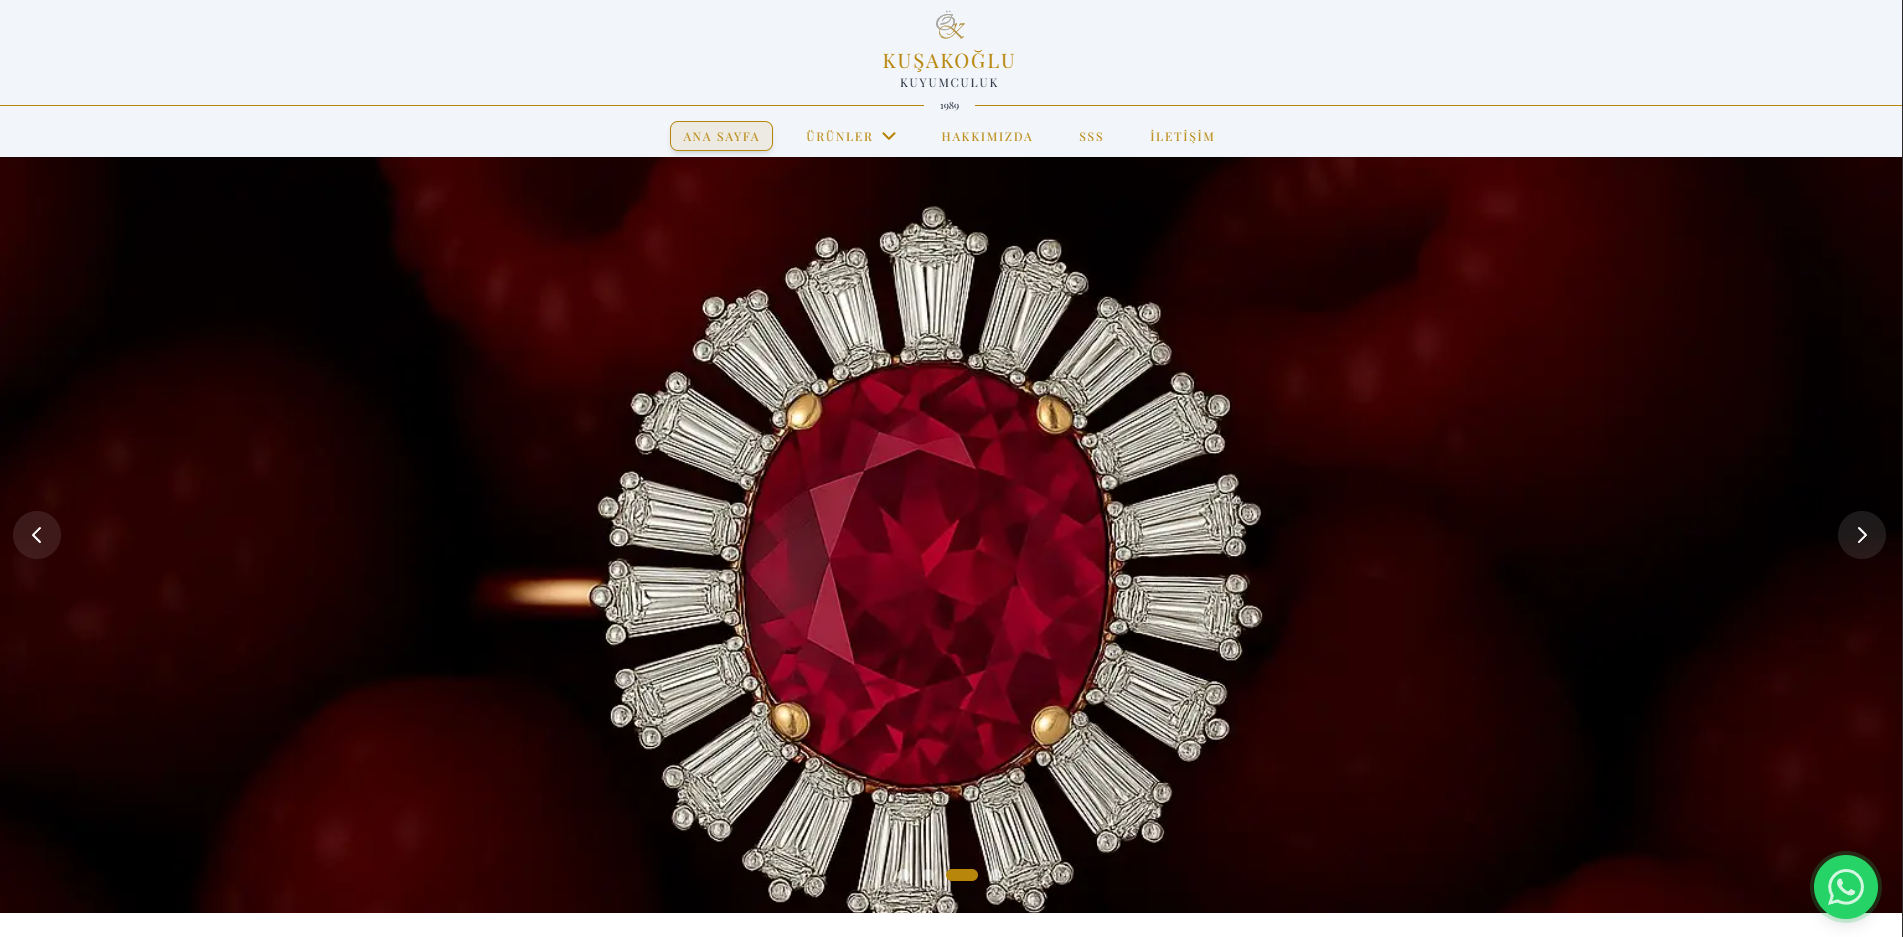Go to previous slide with left arrow
Image resolution: width=1903 pixels, height=937 pixels.
click(x=37, y=535)
